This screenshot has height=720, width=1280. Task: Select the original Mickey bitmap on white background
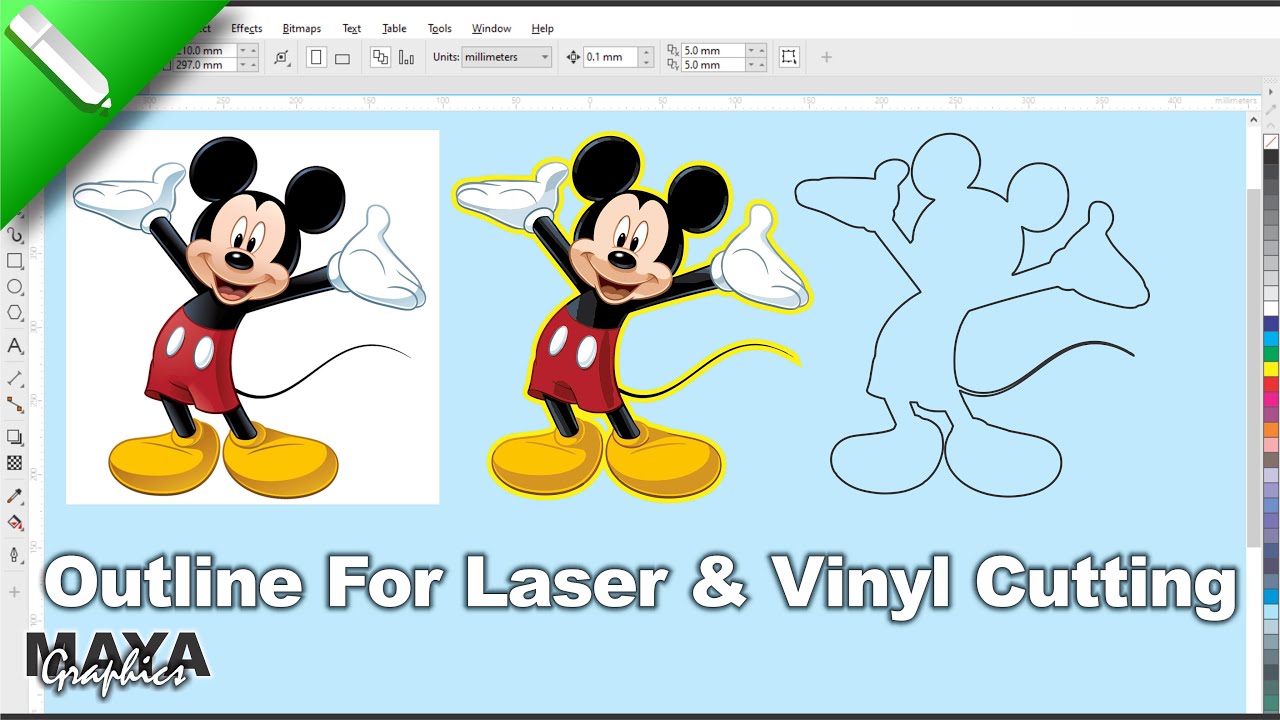pos(252,317)
